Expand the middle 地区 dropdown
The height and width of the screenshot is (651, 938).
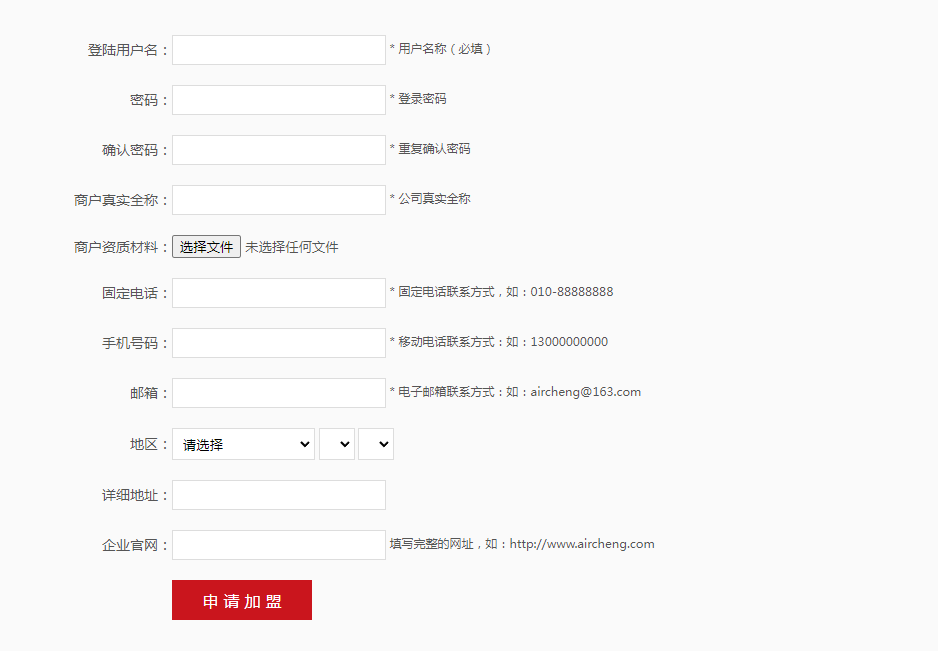337,445
